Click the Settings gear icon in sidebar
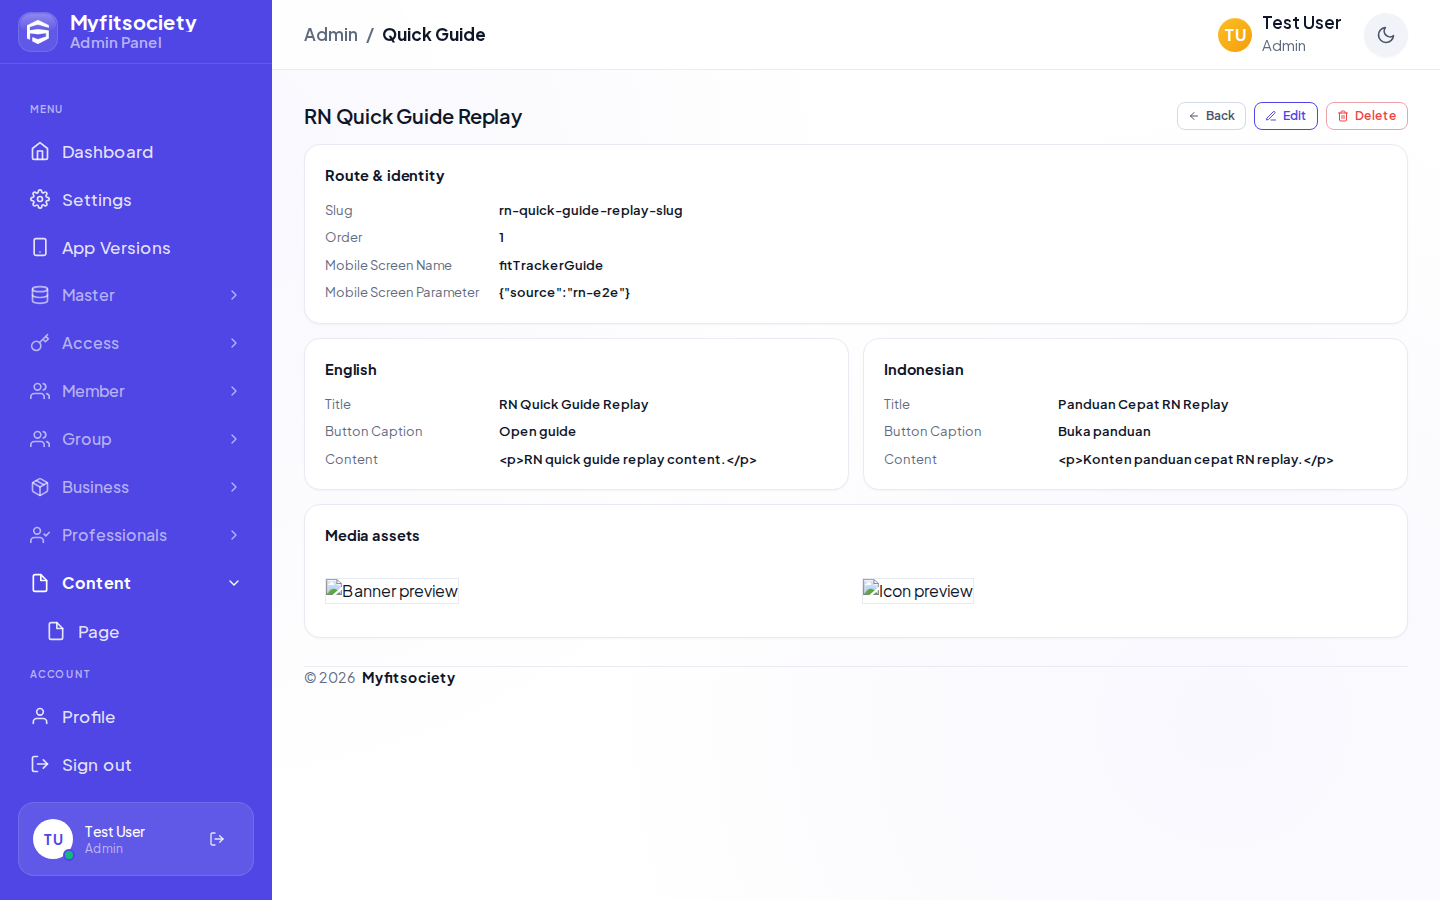The image size is (1440, 900). tap(40, 199)
